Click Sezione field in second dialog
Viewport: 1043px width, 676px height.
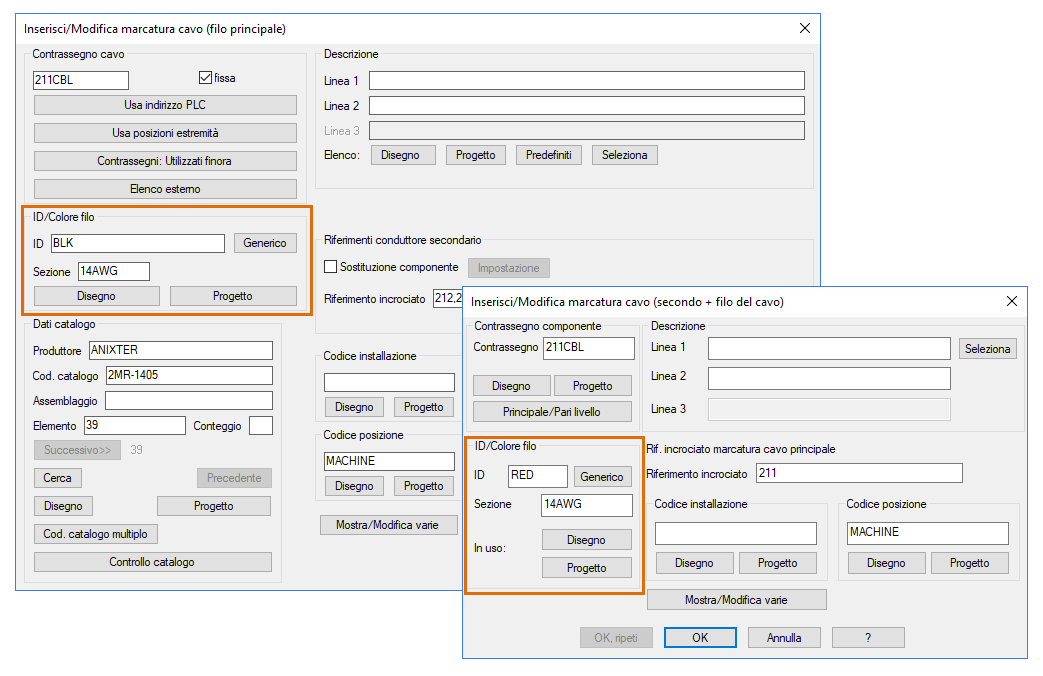tap(587, 505)
